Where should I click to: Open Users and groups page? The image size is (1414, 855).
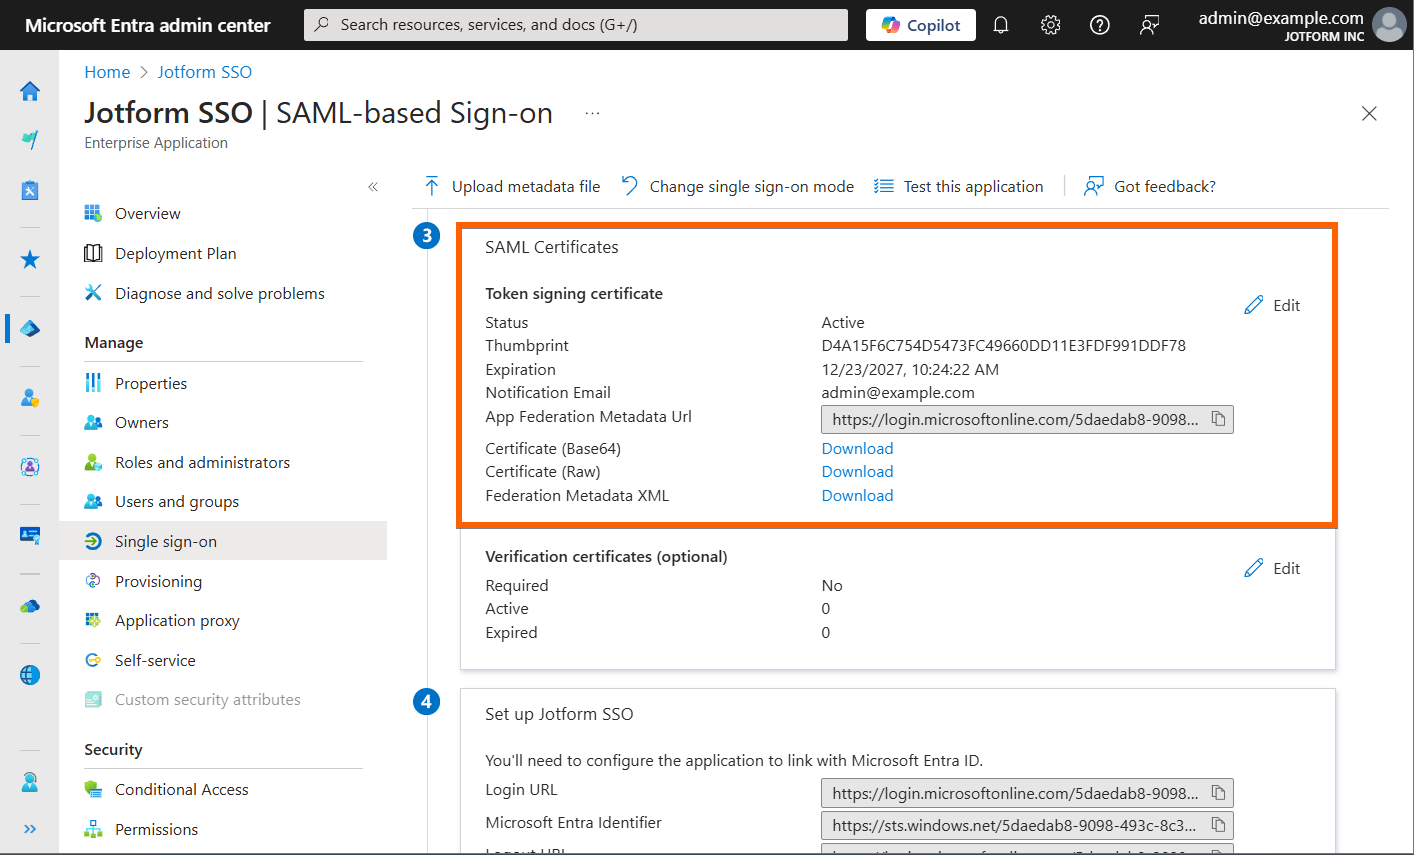click(177, 501)
